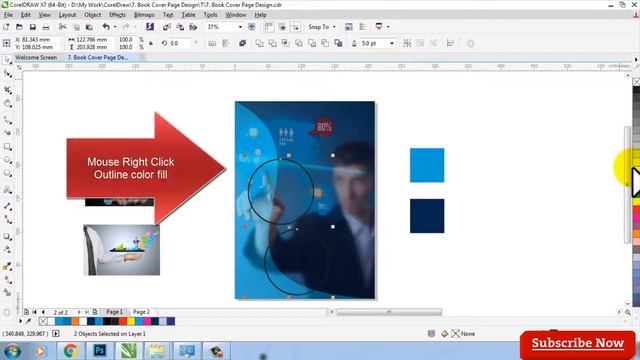Select the Text tool in the toolbox
640x360 pixels.
pyautogui.click(x=7, y=190)
